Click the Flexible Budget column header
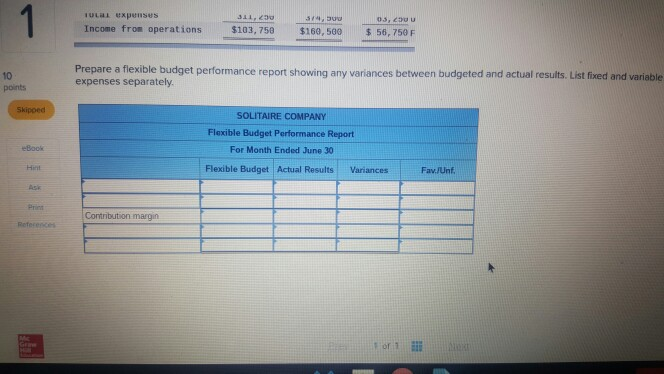This screenshot has width=664, height=374. [237, 169]
